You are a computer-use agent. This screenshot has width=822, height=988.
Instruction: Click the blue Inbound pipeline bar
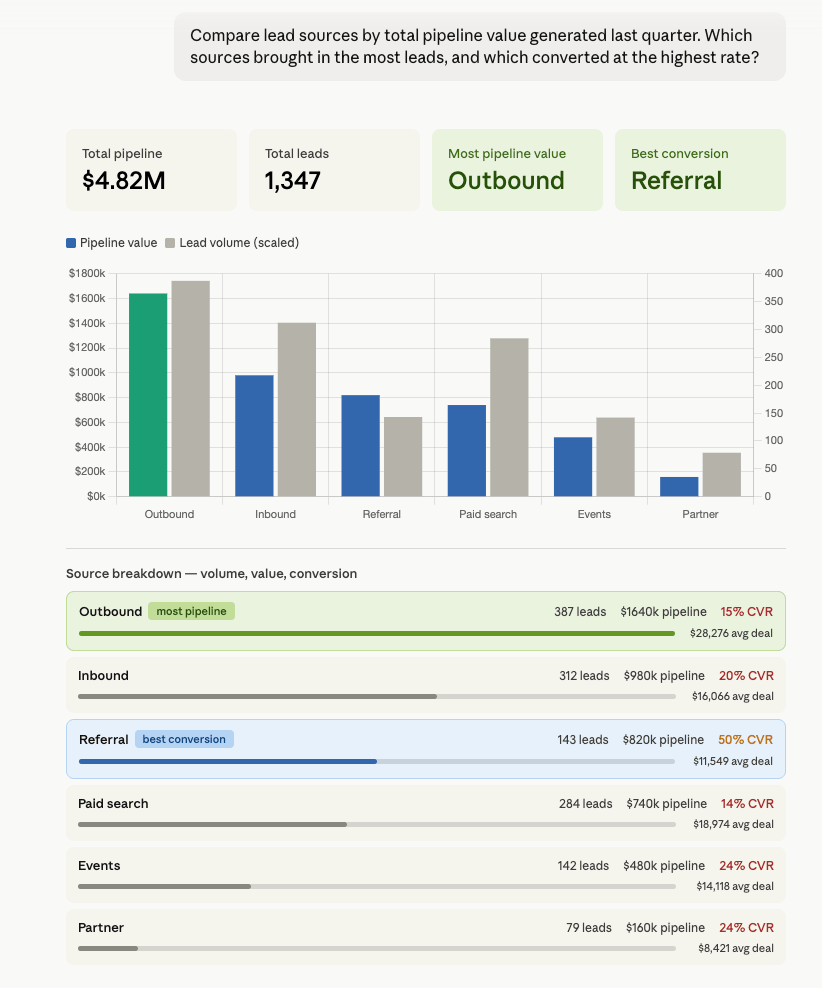point(254,436)
